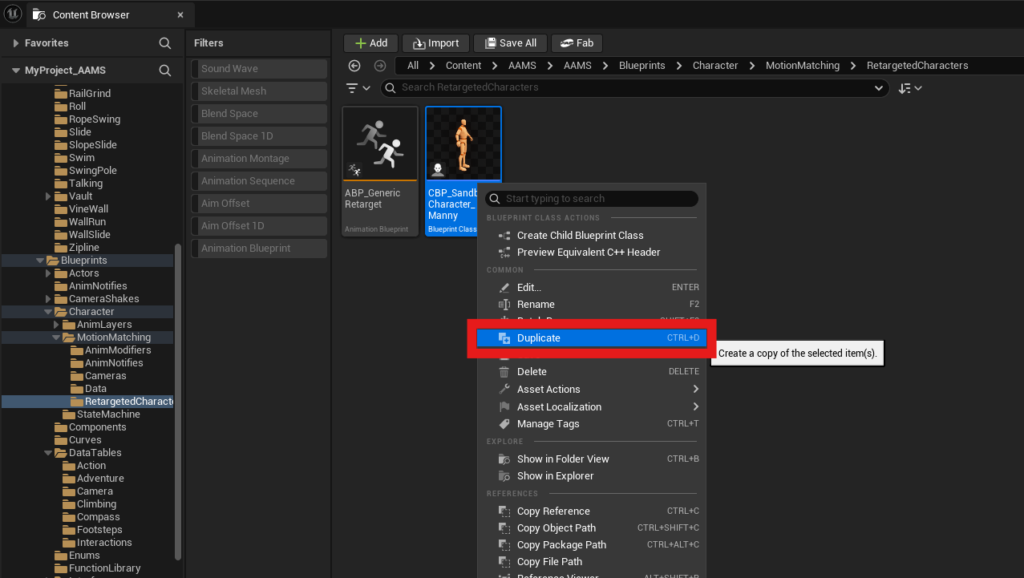
Task: Click the search icon beside MyProject_AAMS
Action: pos(165,71)
